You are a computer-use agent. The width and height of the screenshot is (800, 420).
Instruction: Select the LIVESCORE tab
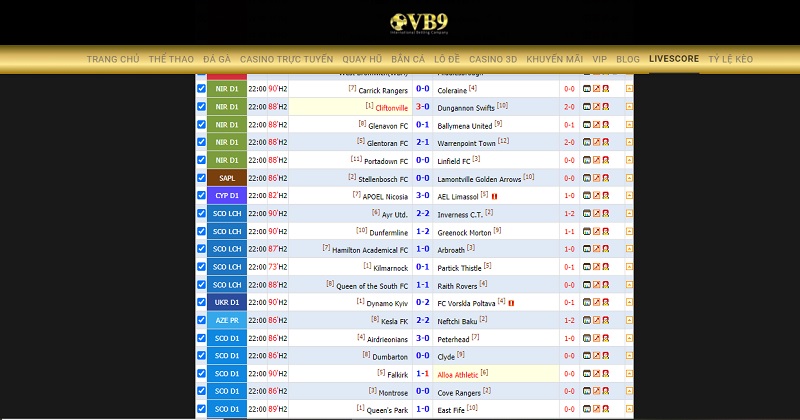[674, 59]
